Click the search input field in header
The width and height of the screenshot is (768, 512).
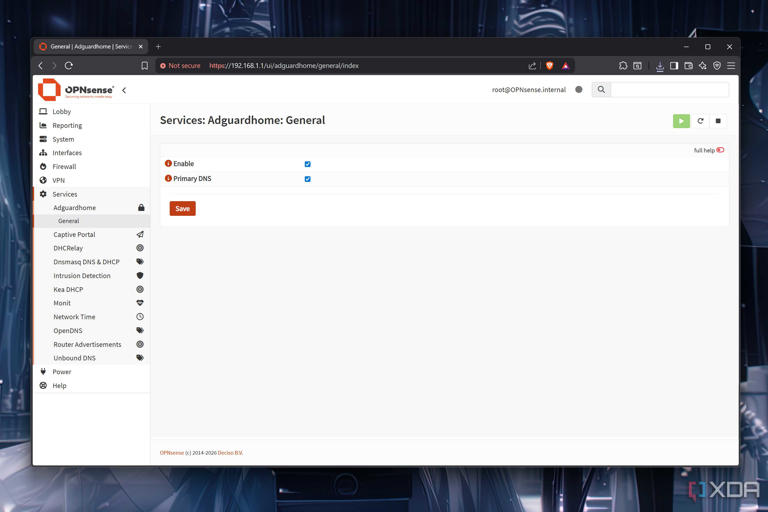[x=669, y=90]
